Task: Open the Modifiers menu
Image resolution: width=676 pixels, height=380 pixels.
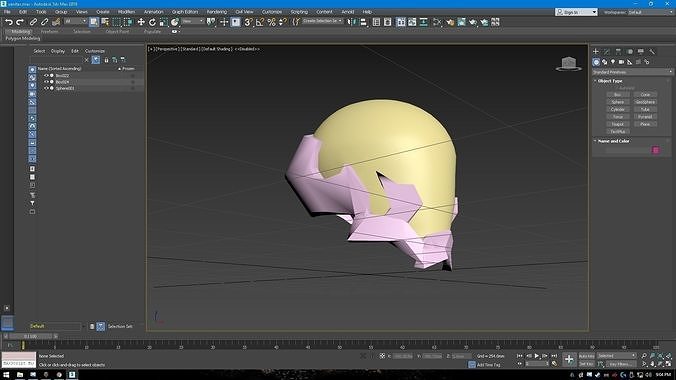Action: 126,12
